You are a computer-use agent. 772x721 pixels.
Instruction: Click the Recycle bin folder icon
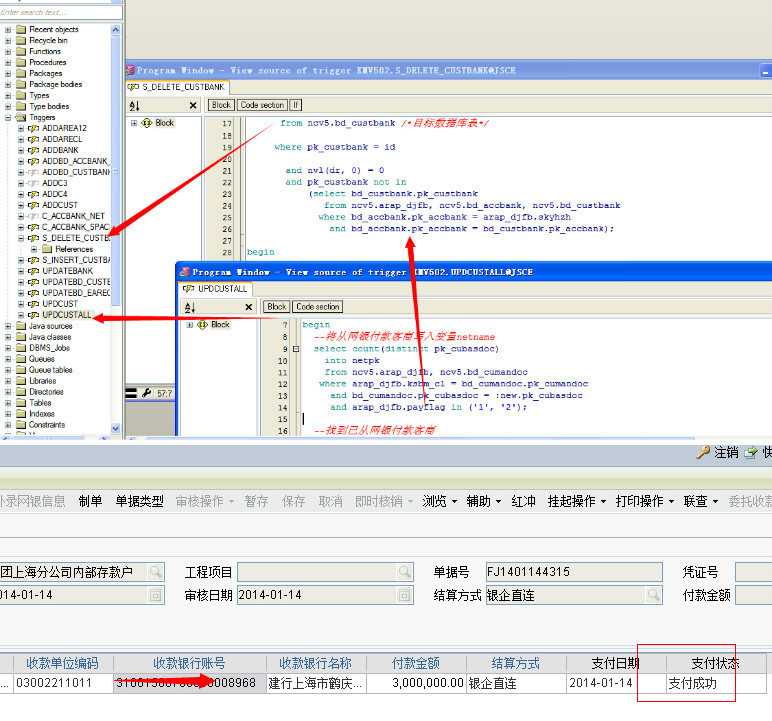pos(21,40)
